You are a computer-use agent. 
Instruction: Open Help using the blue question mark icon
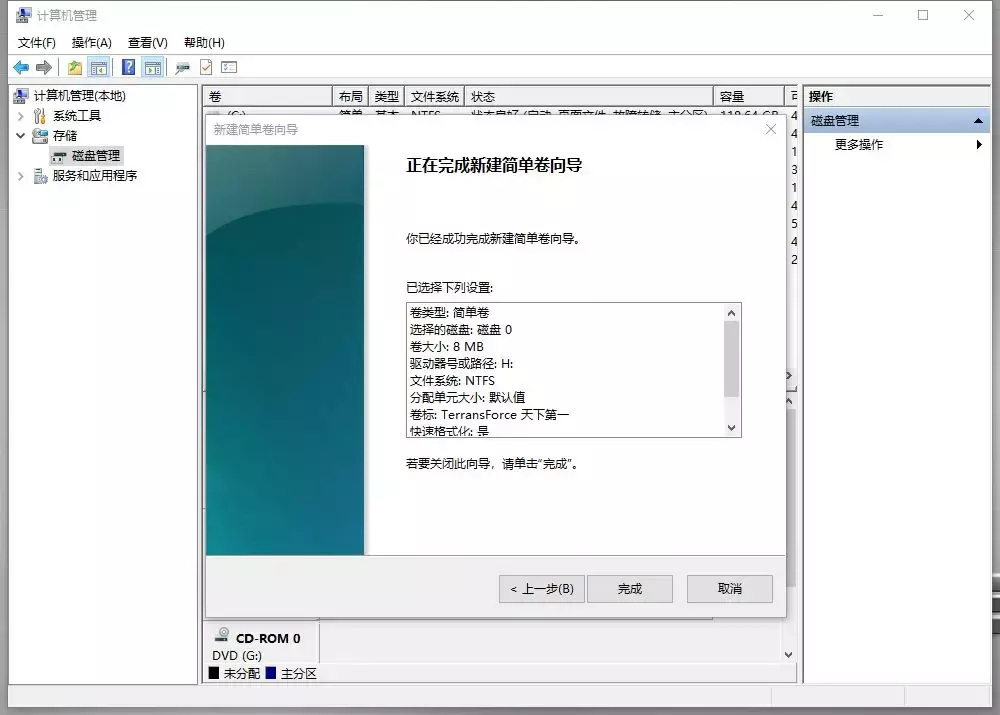(x=128, y=67)
